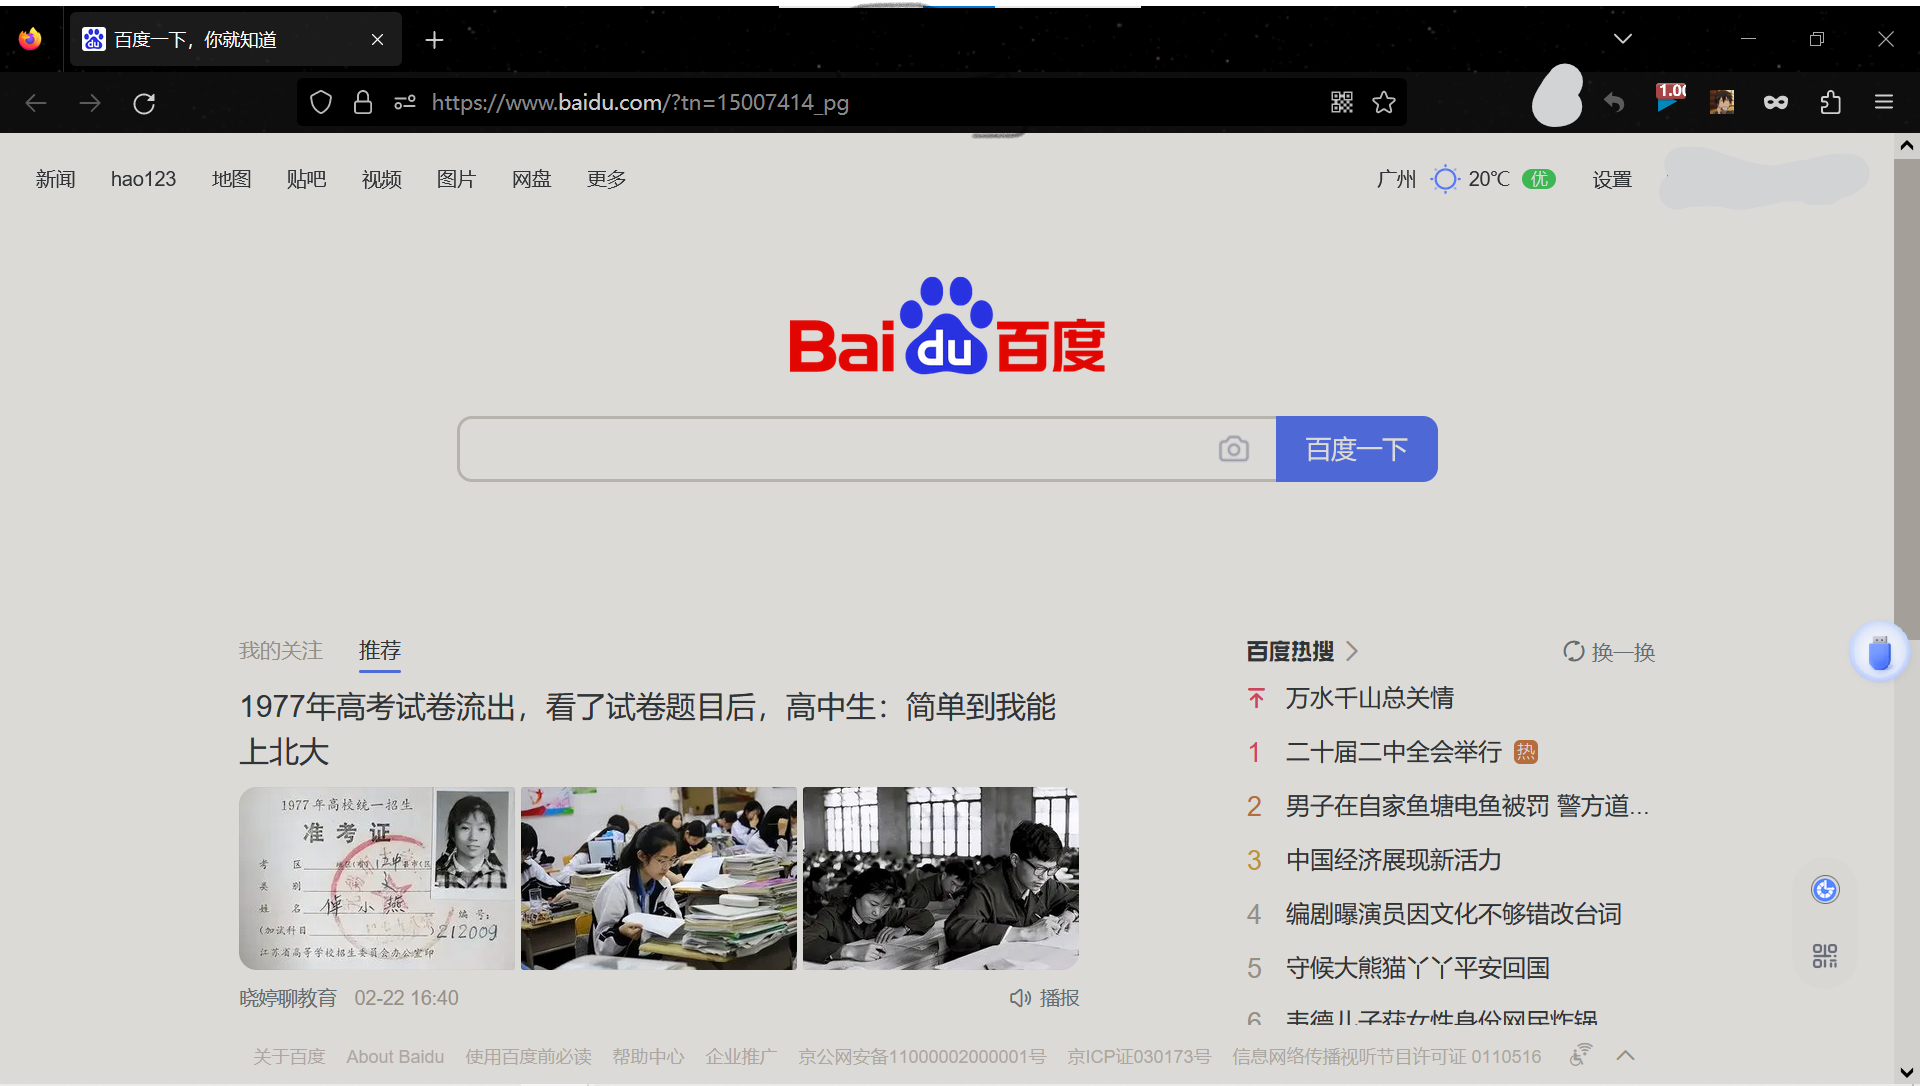Open 图片 images link
This screenshot has height=1086, width=1920.
coord(456,179)
